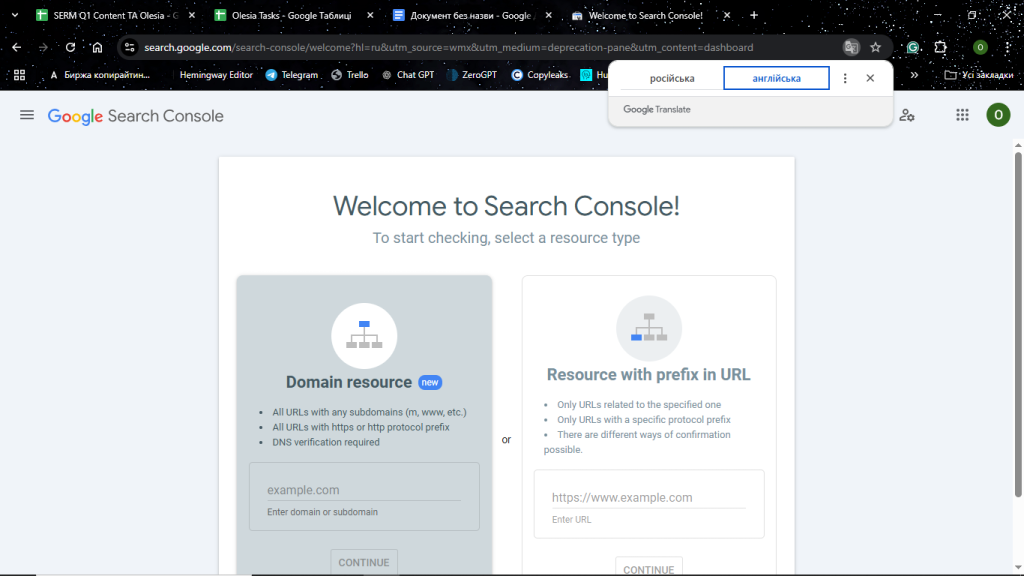Open the user management settings icon

pyautogui.click(x=907, y=115)
